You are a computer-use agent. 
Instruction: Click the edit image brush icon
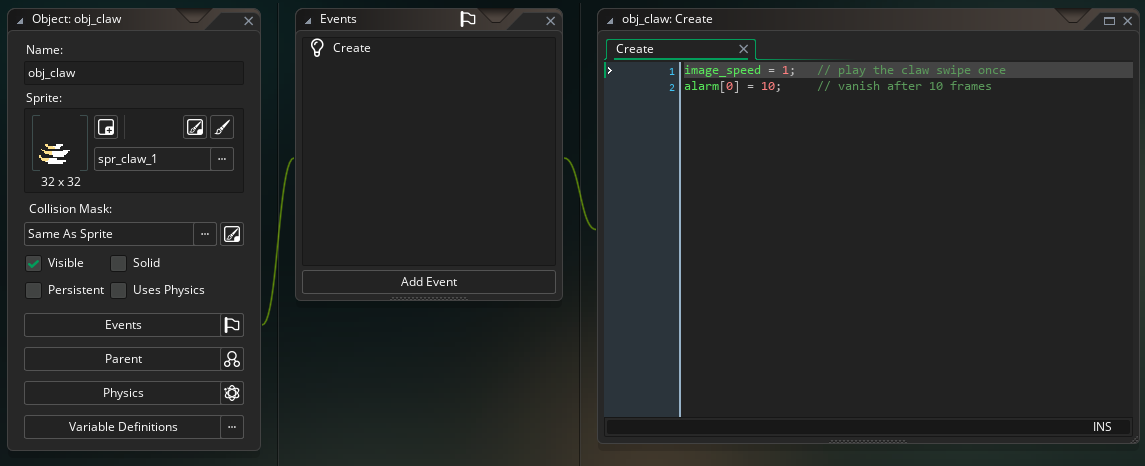tap(222, 127)
